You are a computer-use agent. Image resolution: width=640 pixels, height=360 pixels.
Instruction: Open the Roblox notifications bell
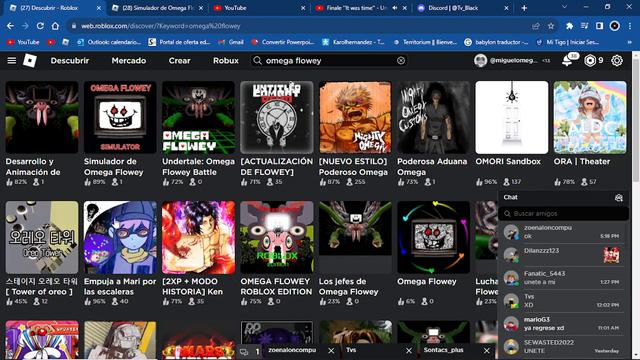pyautogui.click(x=567, y=61)
